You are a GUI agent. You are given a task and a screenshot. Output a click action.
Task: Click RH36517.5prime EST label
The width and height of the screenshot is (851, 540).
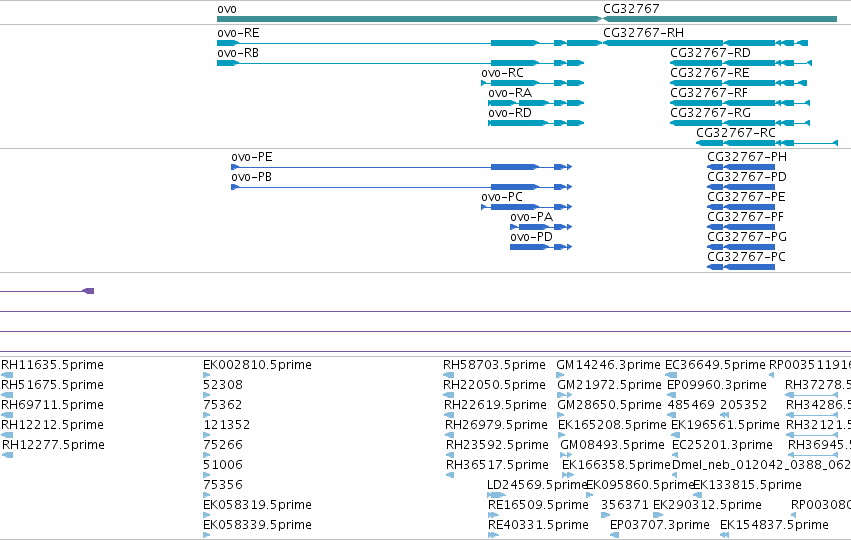point(497,466)
